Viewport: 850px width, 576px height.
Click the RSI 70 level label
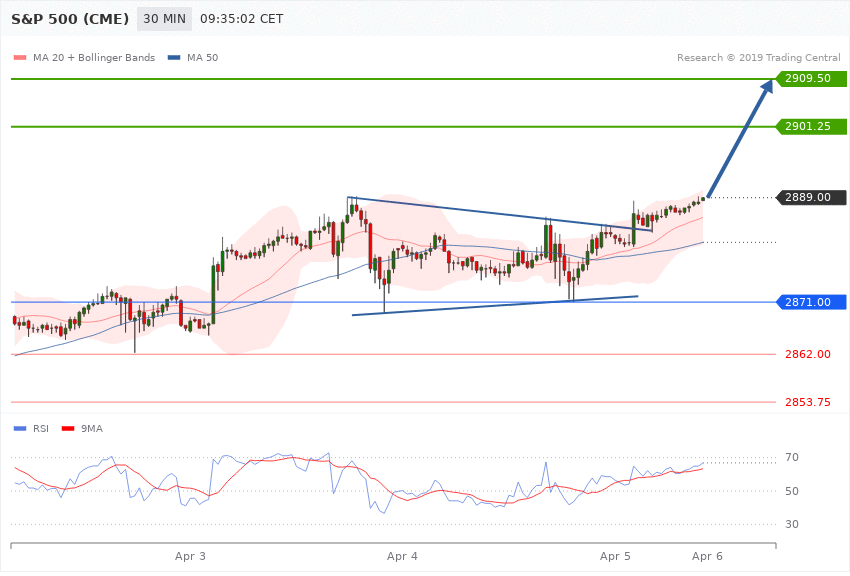pos(792,457)
